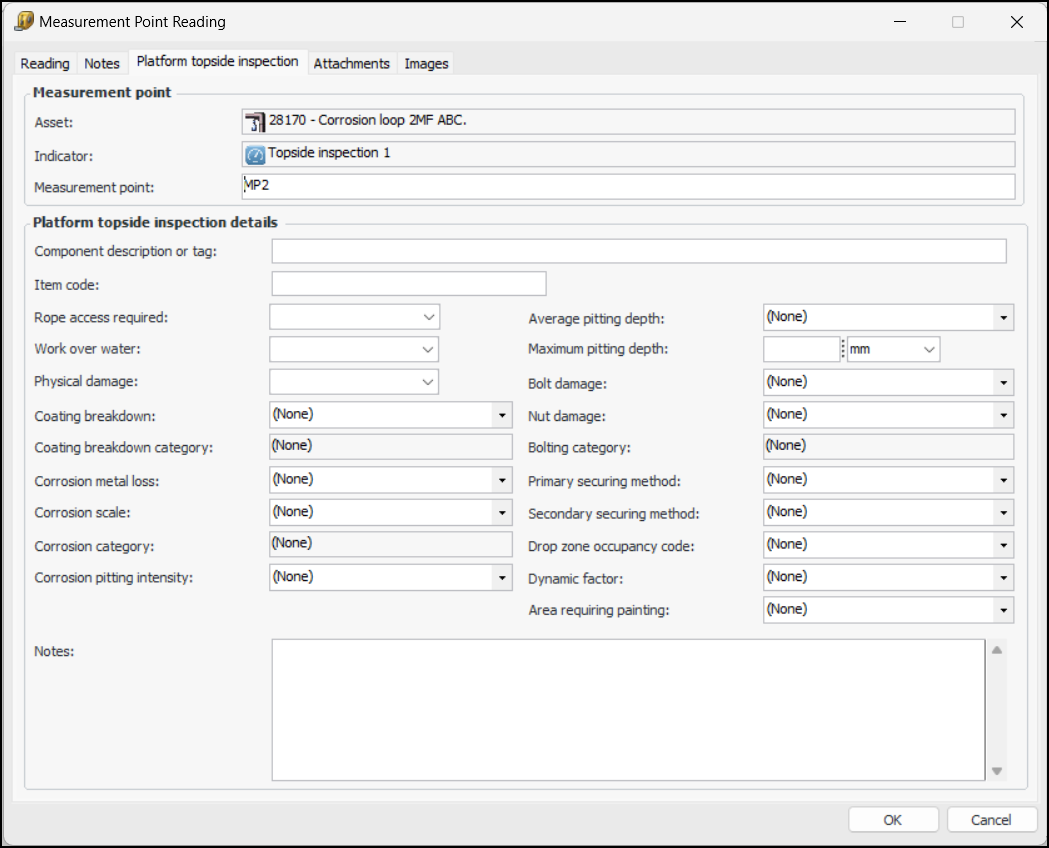Open the Area requiring painting dropdown
Viewport: 1049px width, 848px height.
pyautogui.click(x=1002, y=610)
